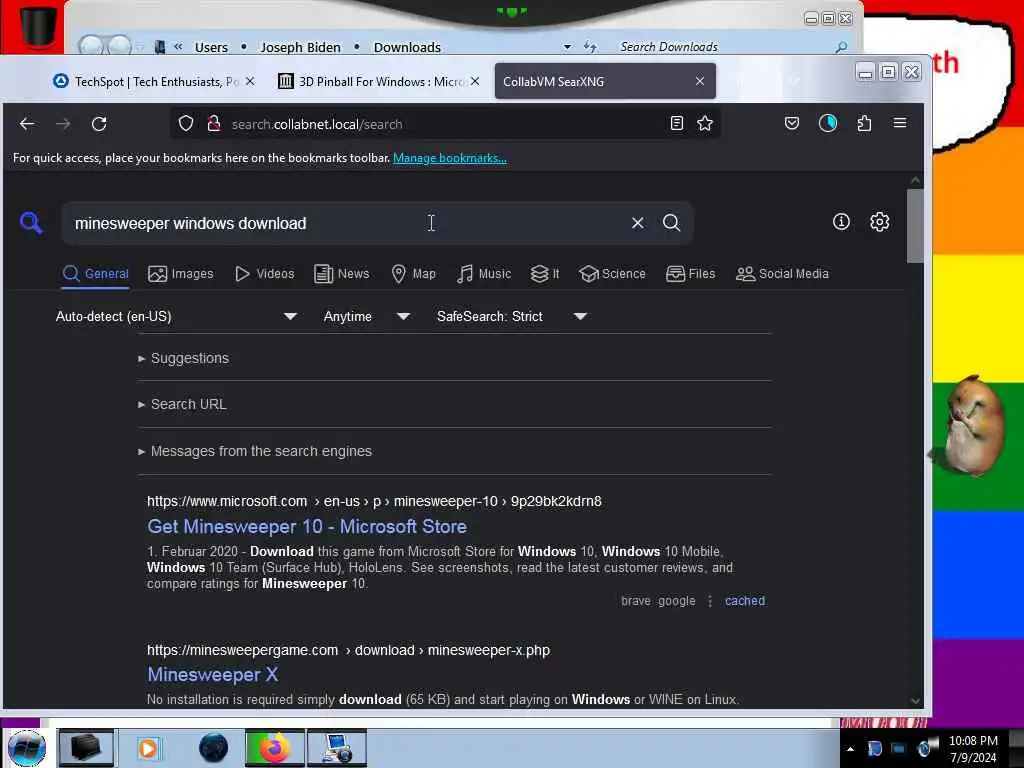This screenshot has width=1024, height=768.
Task: Expand the Search URL section
Action: click(182, 404)
